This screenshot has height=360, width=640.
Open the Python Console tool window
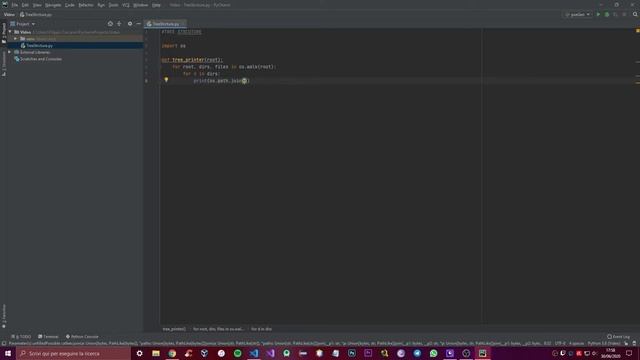[x=82, y=337]
